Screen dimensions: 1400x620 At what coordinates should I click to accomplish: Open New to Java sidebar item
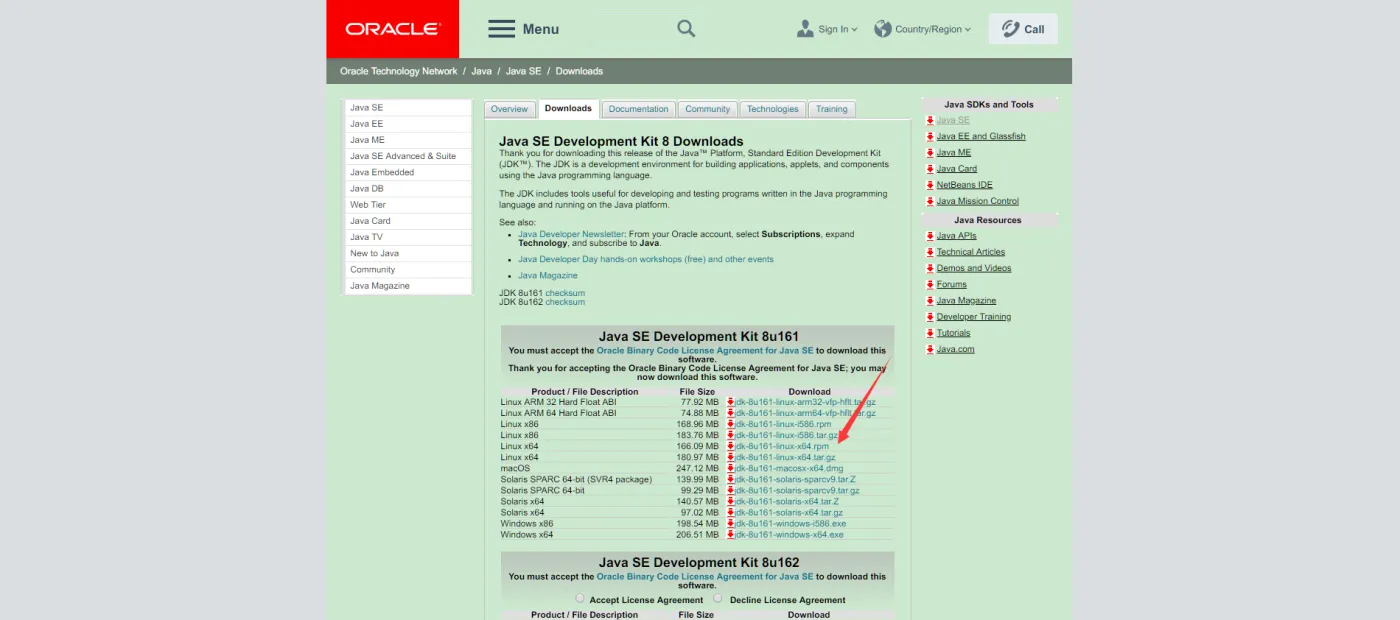point(408,253)
